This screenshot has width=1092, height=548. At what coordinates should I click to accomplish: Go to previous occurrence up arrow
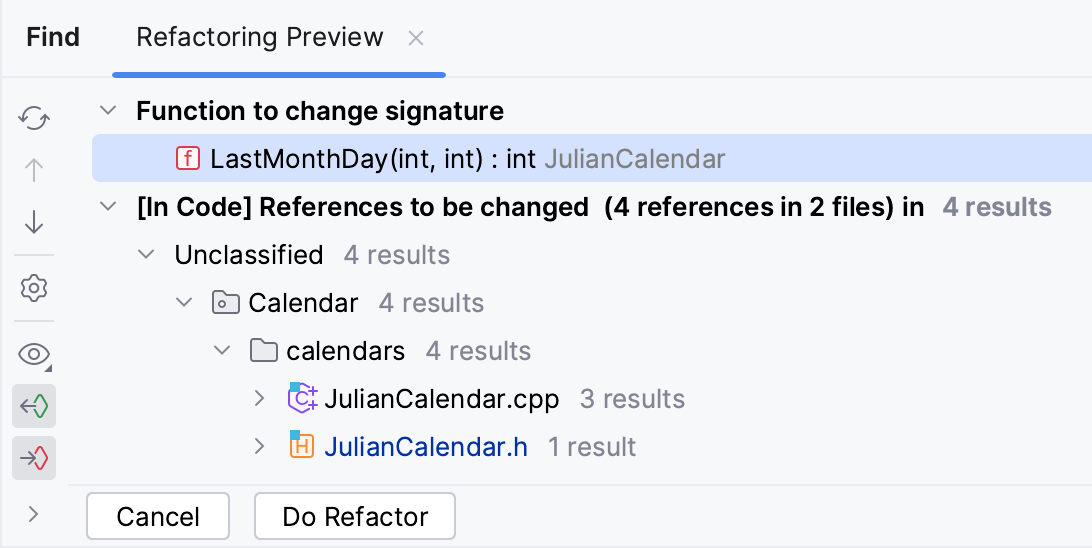(x=34, y=171)
